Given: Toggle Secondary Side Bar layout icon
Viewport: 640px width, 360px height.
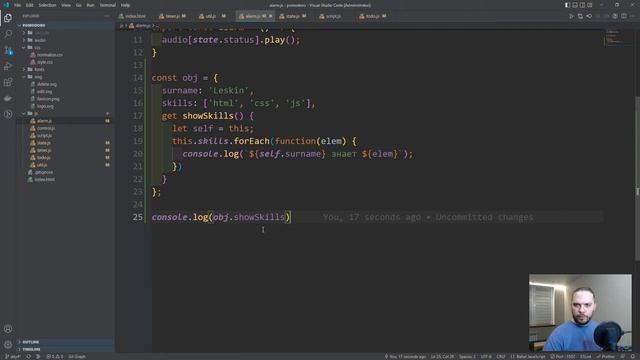Looking at the screenshot, I should tap(582, 5).
